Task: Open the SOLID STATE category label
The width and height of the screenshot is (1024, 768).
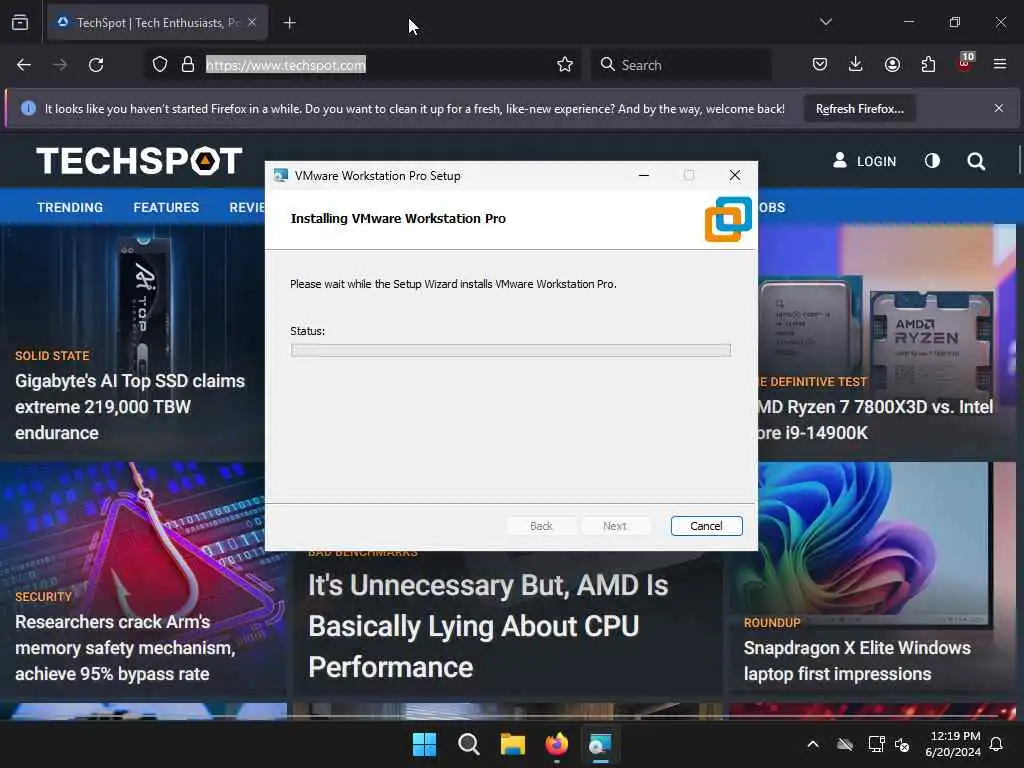Action: (x=52, y=356)
